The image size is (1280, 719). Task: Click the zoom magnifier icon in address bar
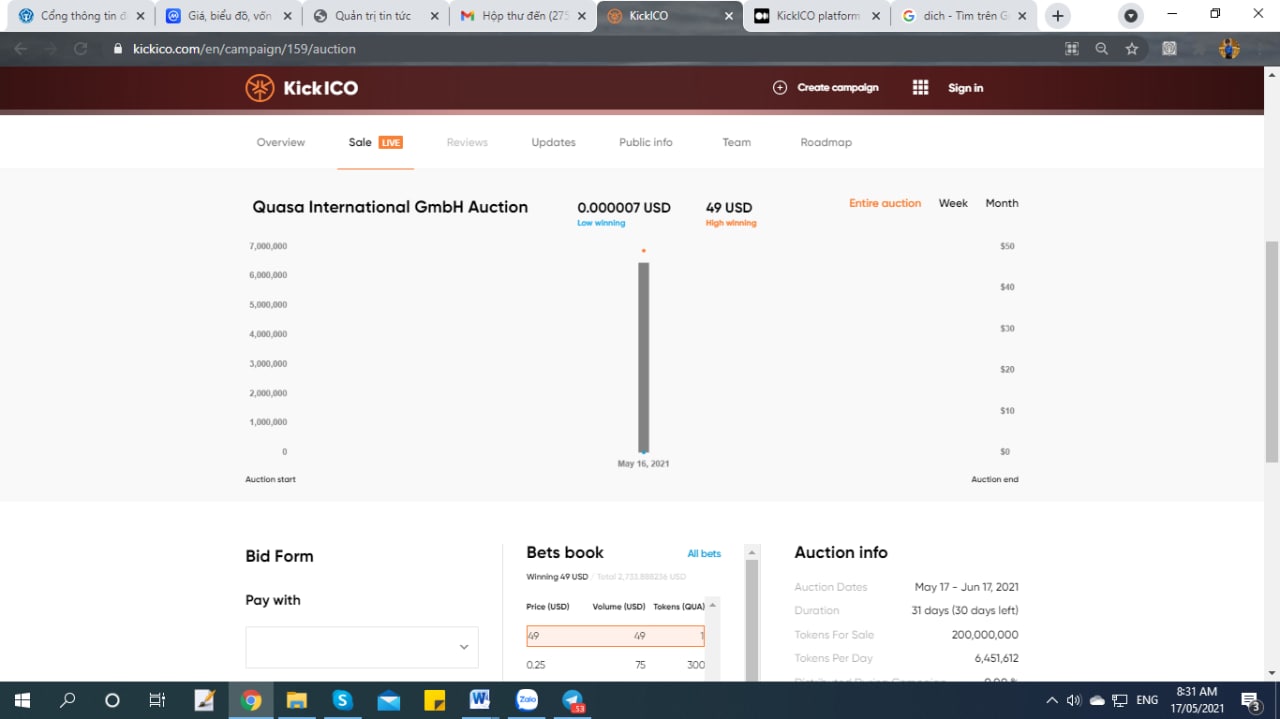(1102, 49)
